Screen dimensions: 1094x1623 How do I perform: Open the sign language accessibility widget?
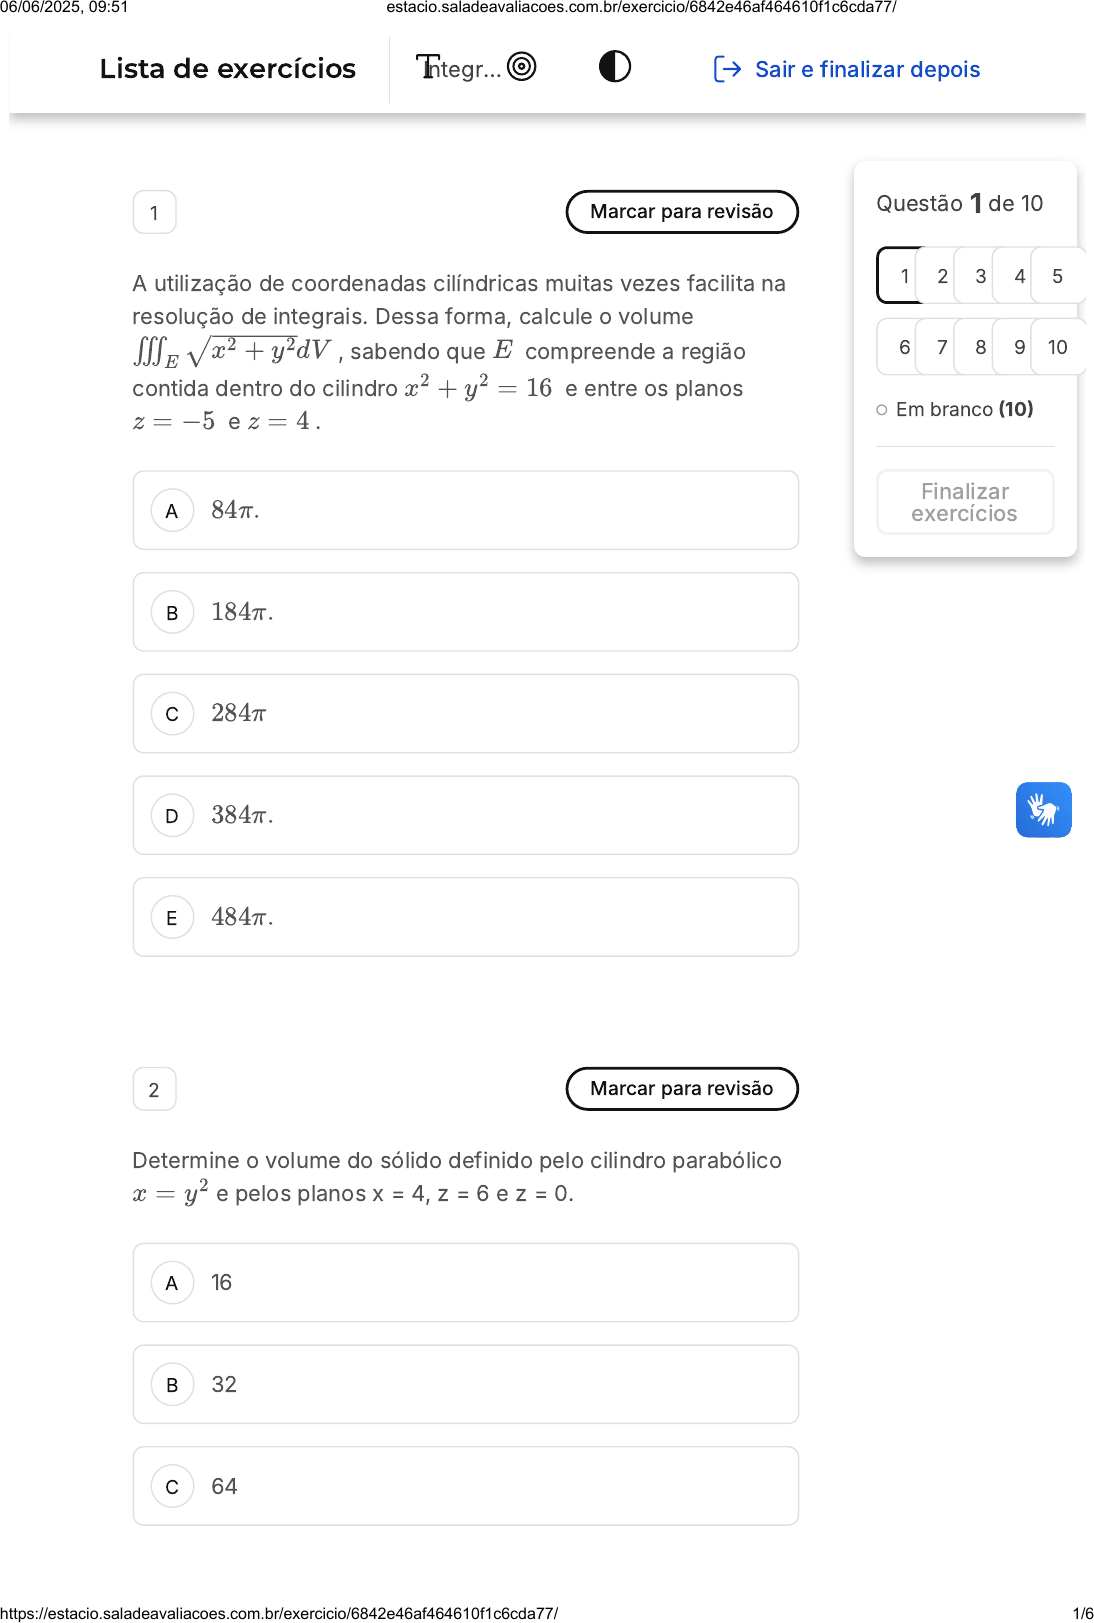click(x=1043, y=809)
